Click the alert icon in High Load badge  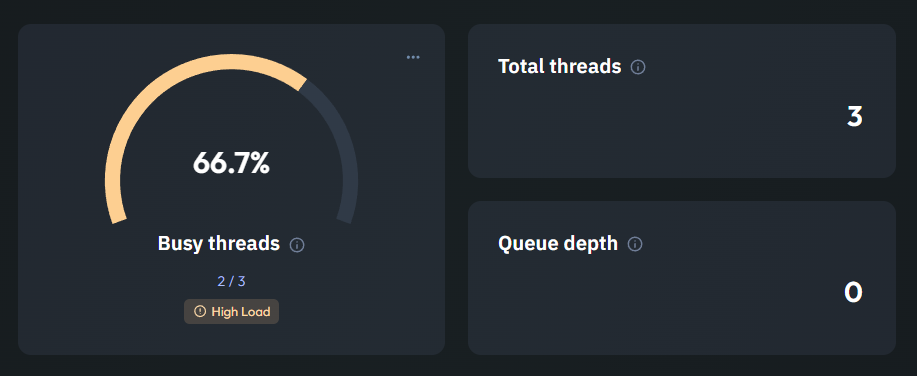pyautogui.click(x=200, y=312)
